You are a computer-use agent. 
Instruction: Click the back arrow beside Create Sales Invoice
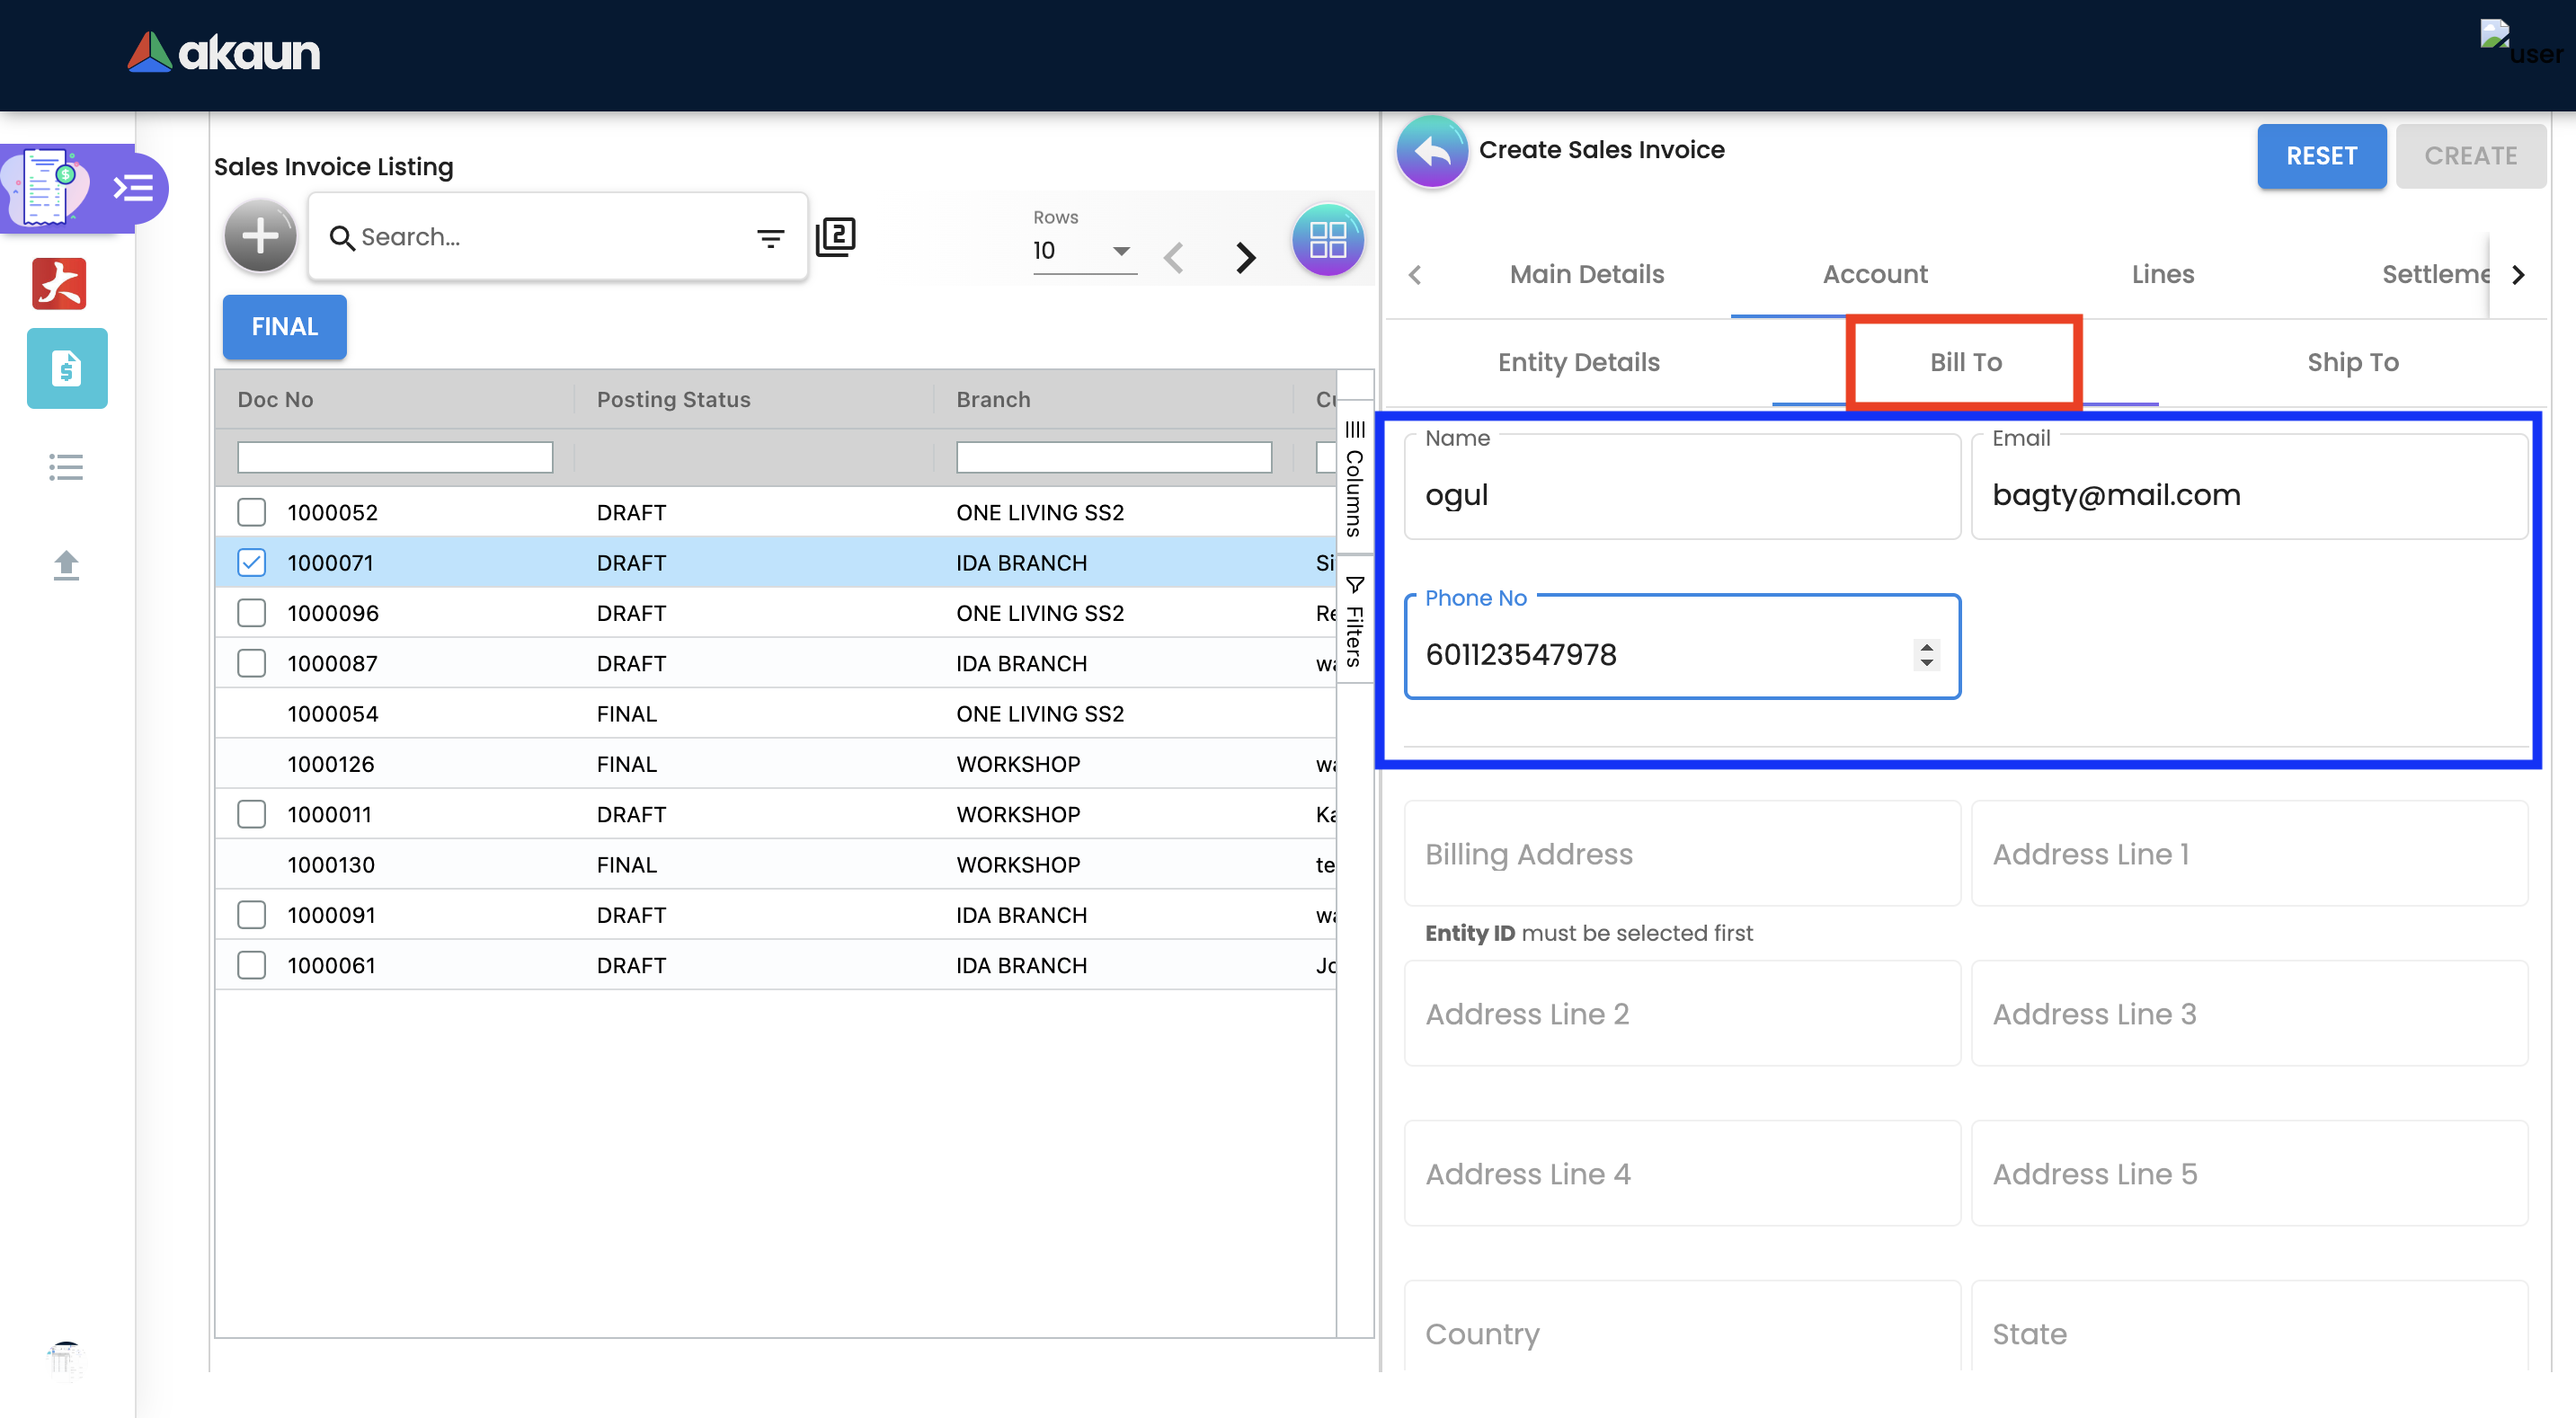click(1431, 152)
